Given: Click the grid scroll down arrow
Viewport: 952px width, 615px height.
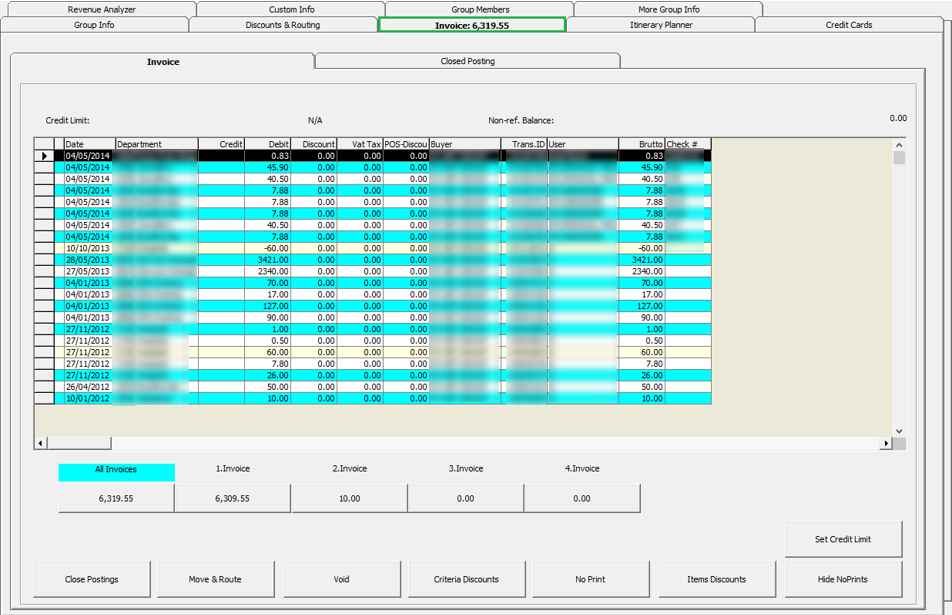Looking at the screenshot, I should pos(899,431).
